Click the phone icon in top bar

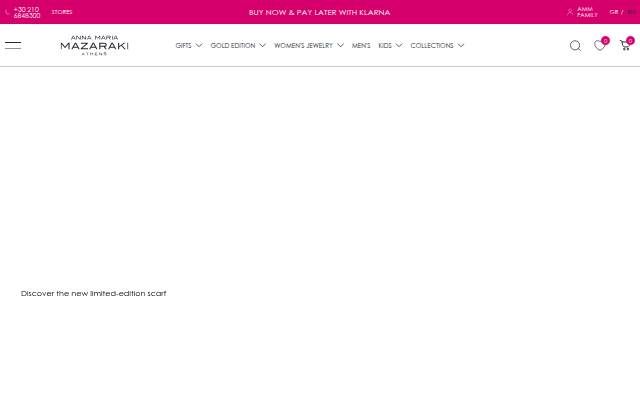(x=7, y=12)
